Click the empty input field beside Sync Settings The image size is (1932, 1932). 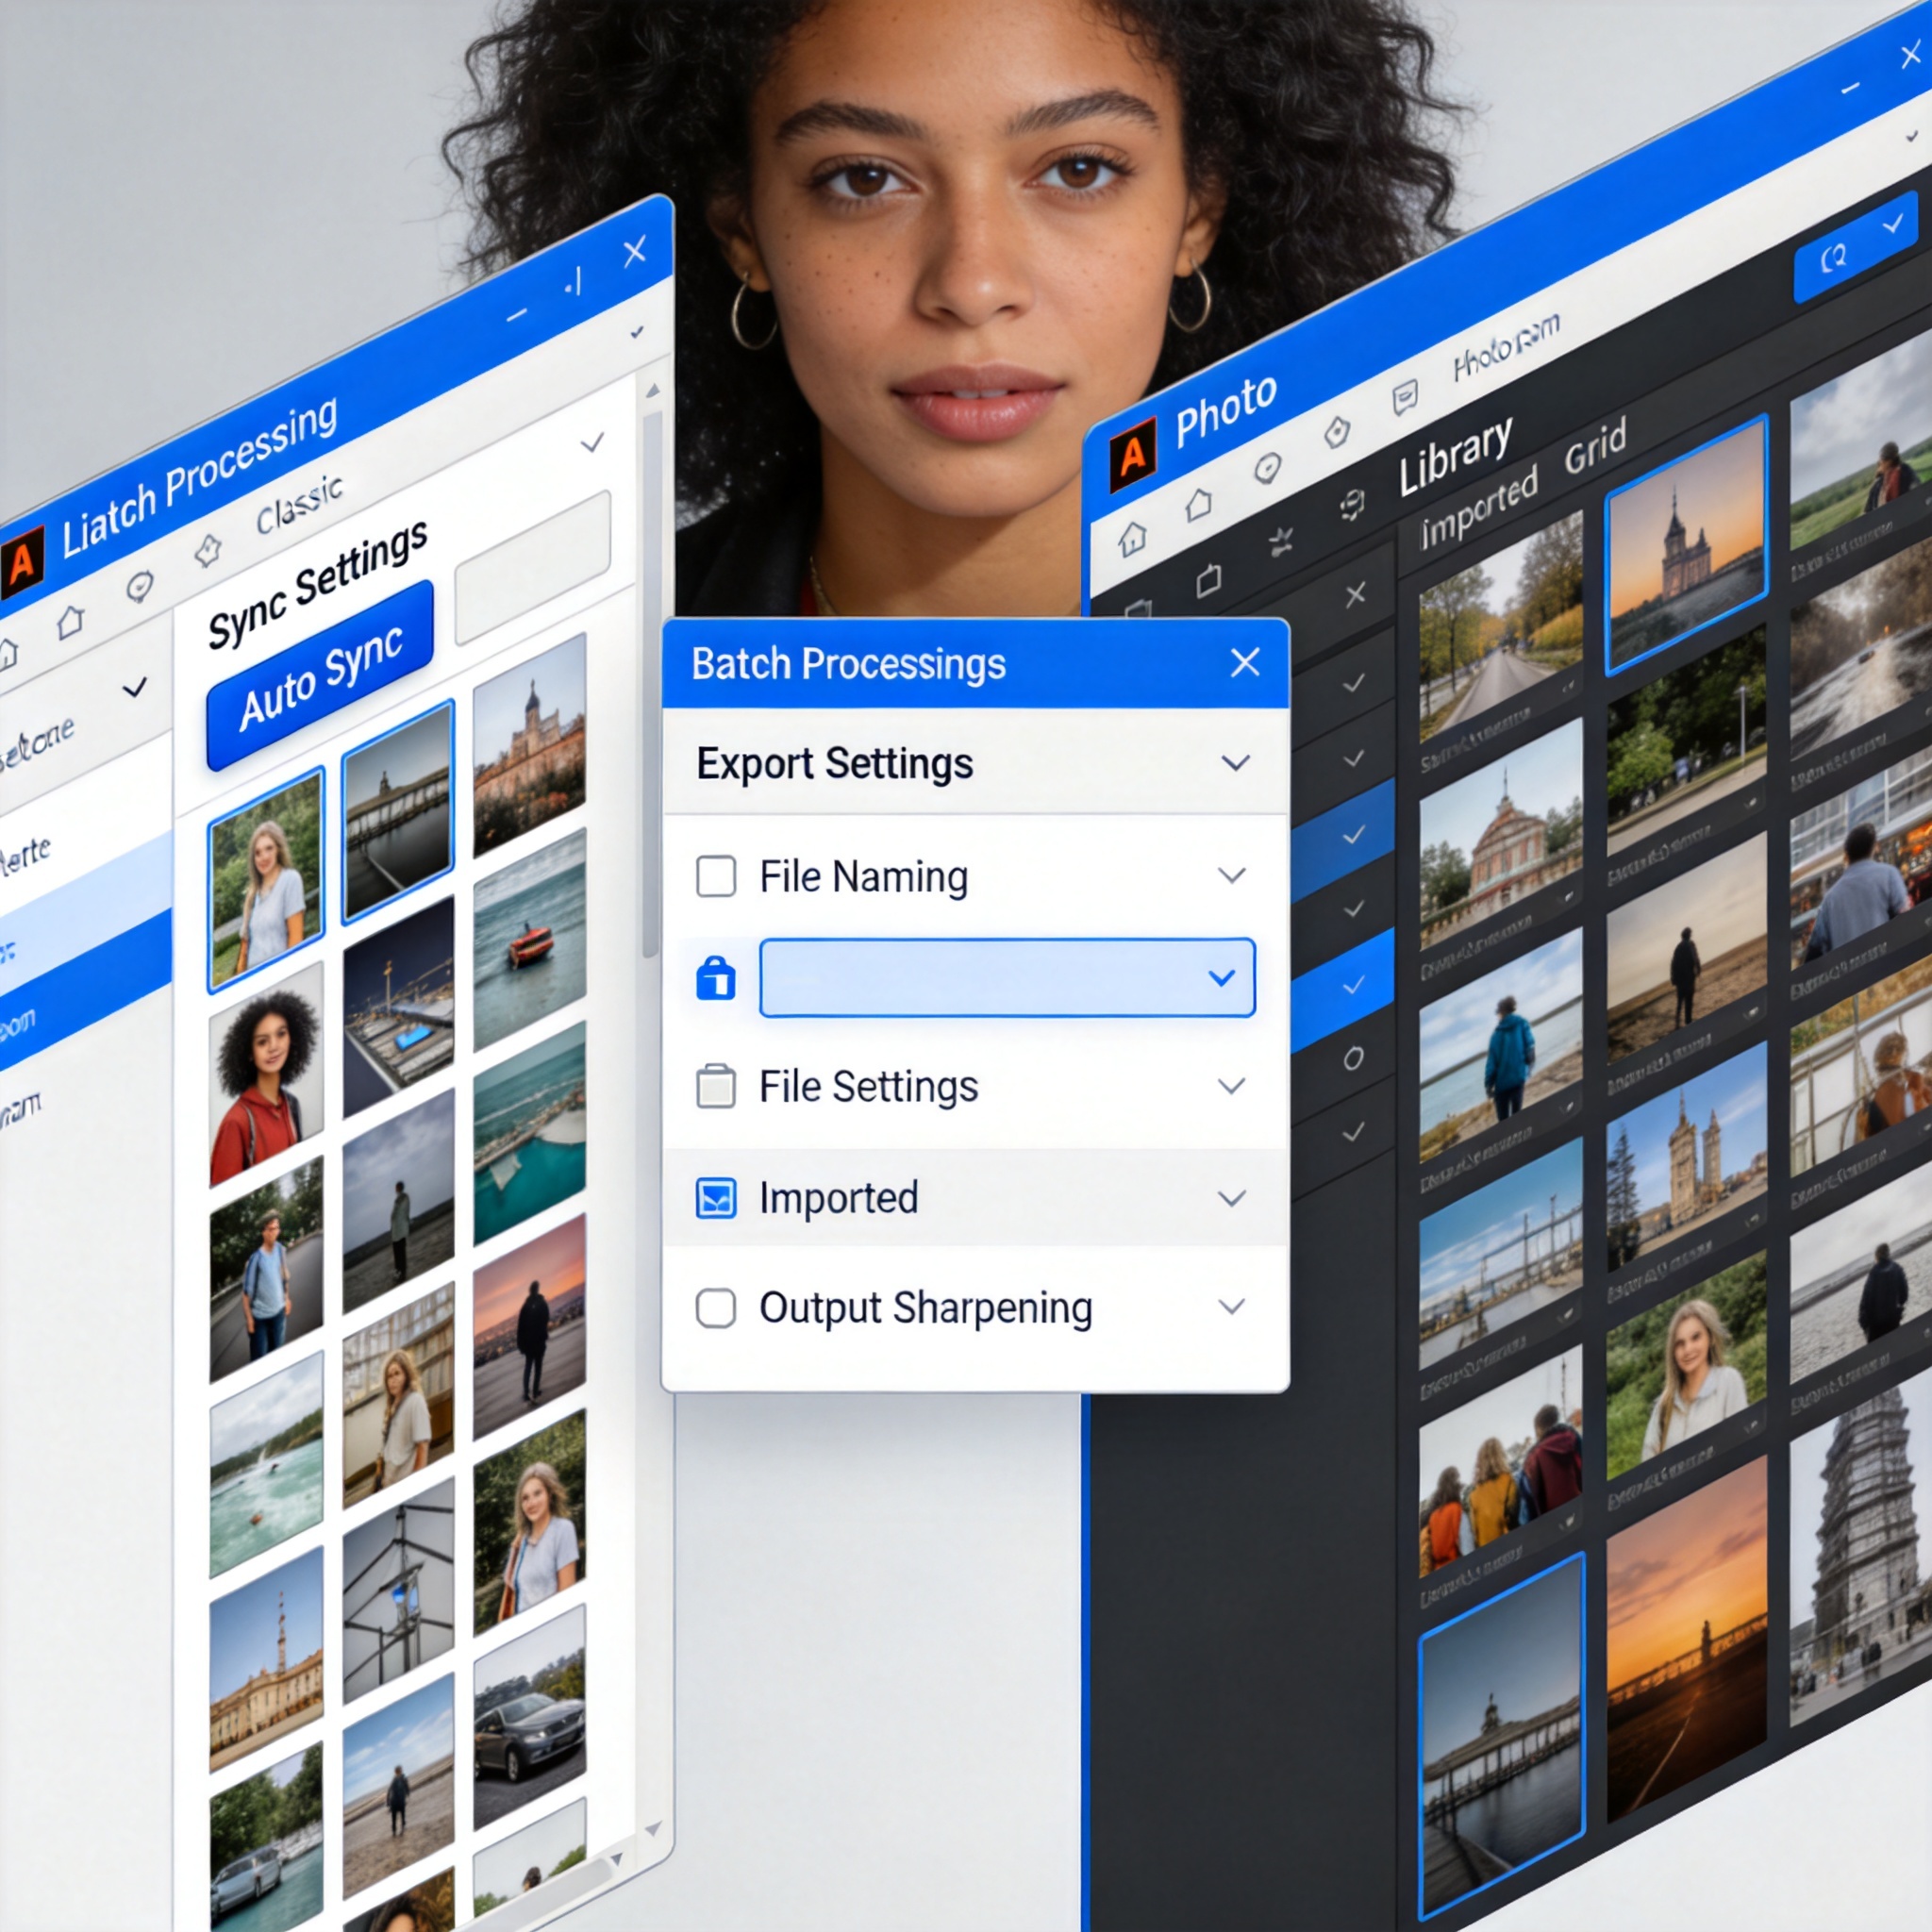click(x=532, y=567)
